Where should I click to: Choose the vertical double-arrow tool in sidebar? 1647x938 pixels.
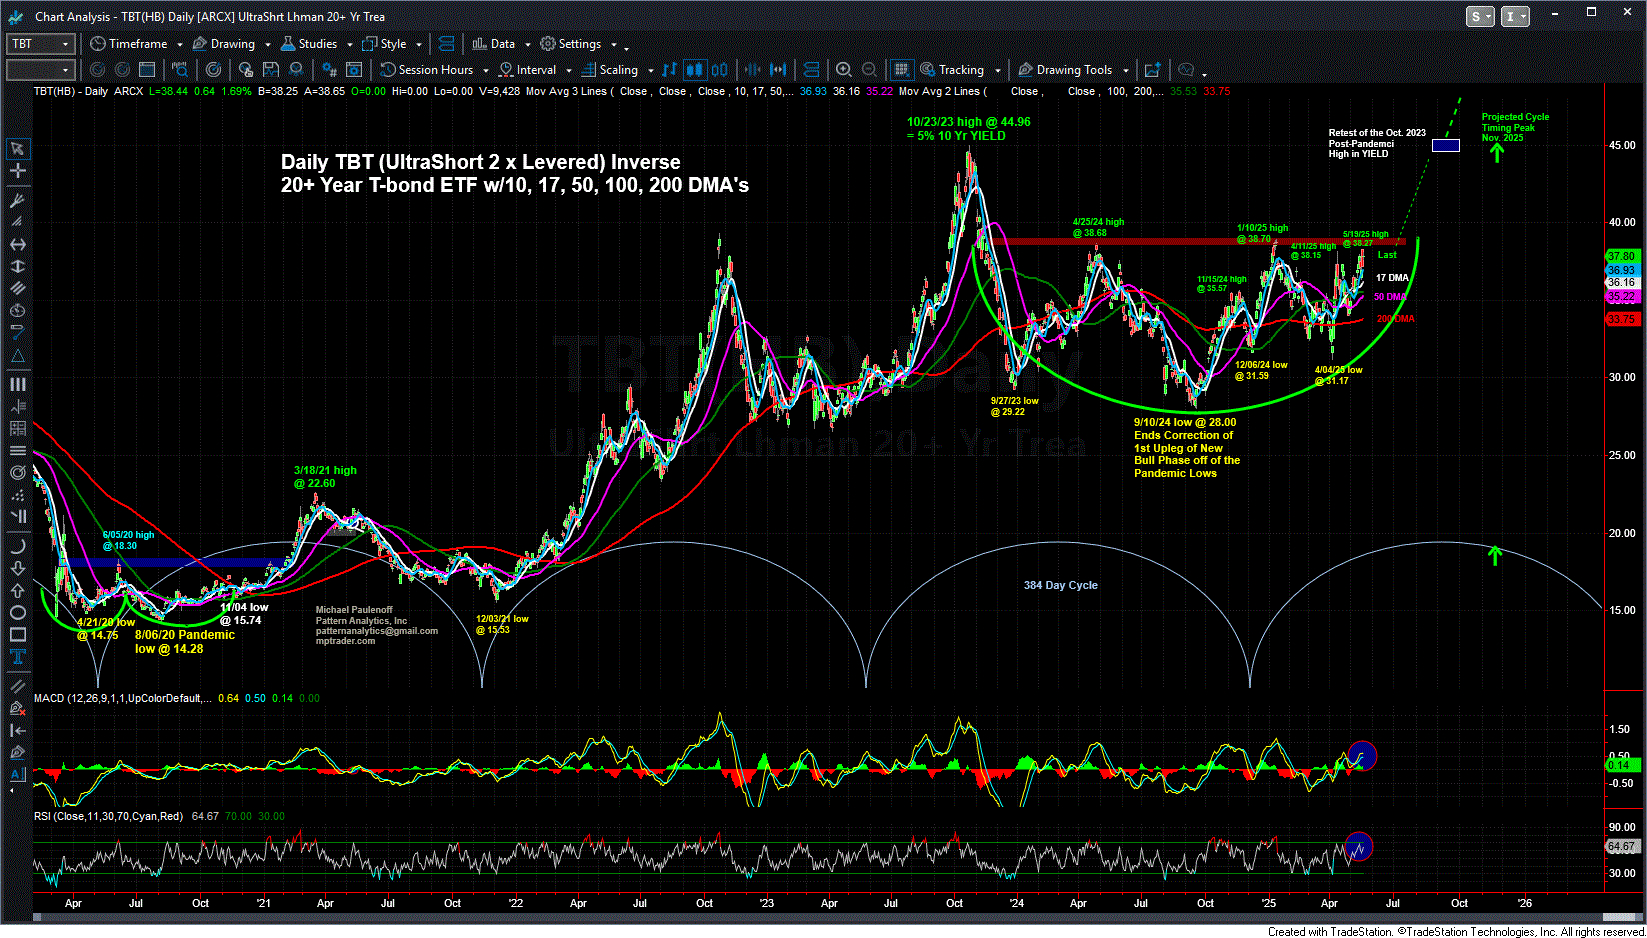[x=17, y=267]
